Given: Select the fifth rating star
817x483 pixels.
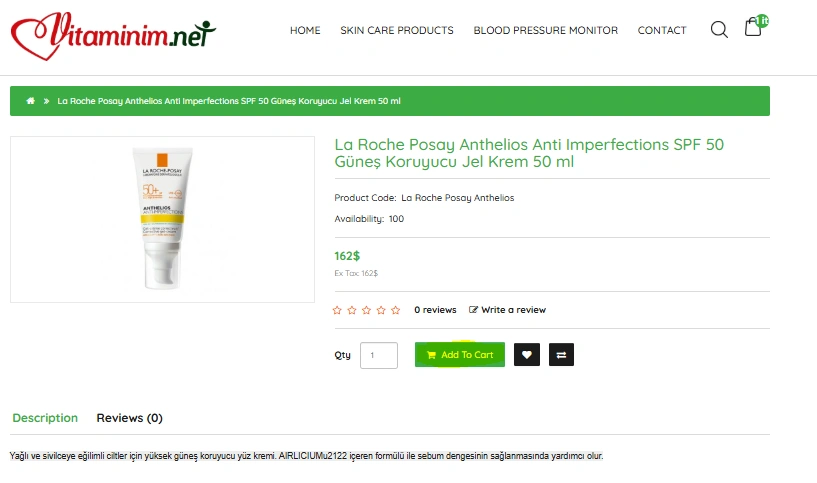Looking at the screenshot, I should pos(395,310).
